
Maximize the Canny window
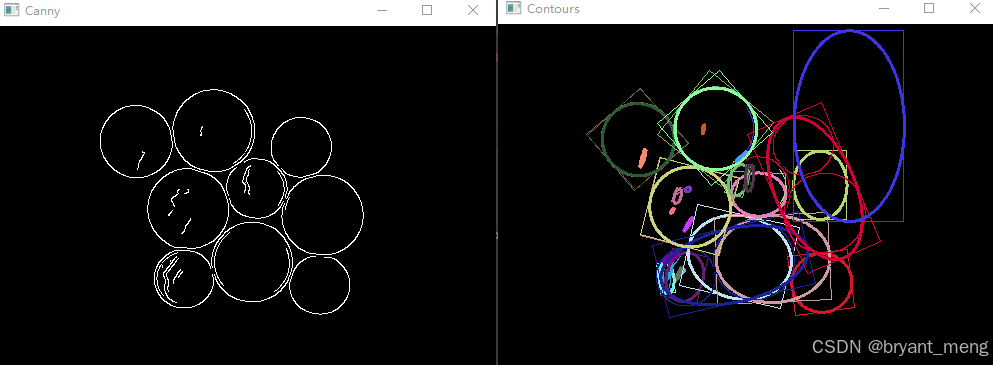pyautogui.click(x=427, y=10)
